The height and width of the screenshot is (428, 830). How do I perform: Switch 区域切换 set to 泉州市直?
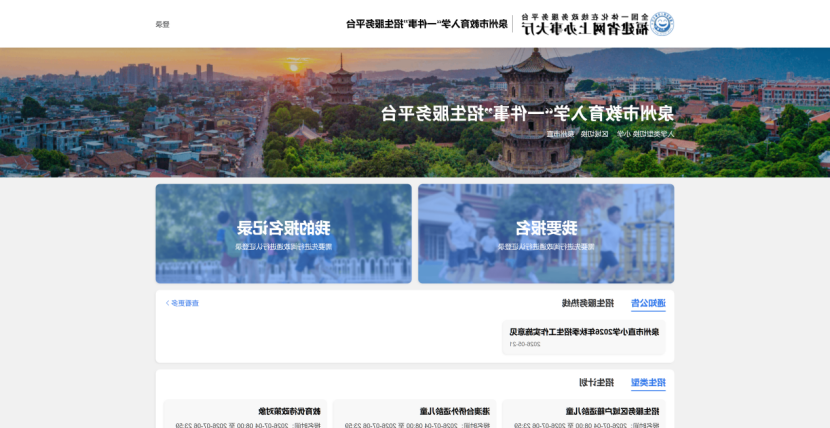point(579,134)
